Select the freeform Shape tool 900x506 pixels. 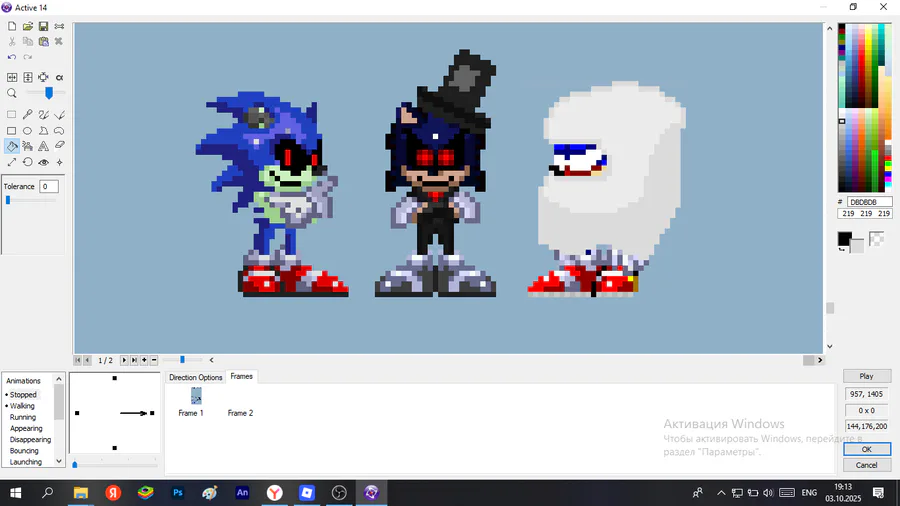point(59,131)
